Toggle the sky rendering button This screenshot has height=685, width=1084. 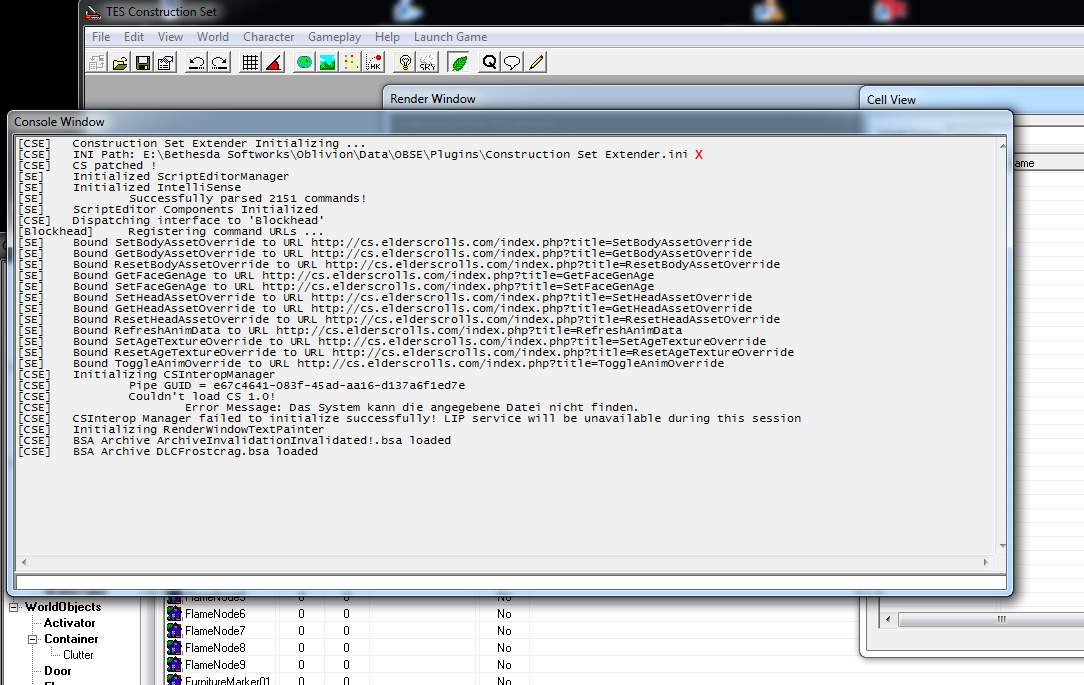click(427, 63)
